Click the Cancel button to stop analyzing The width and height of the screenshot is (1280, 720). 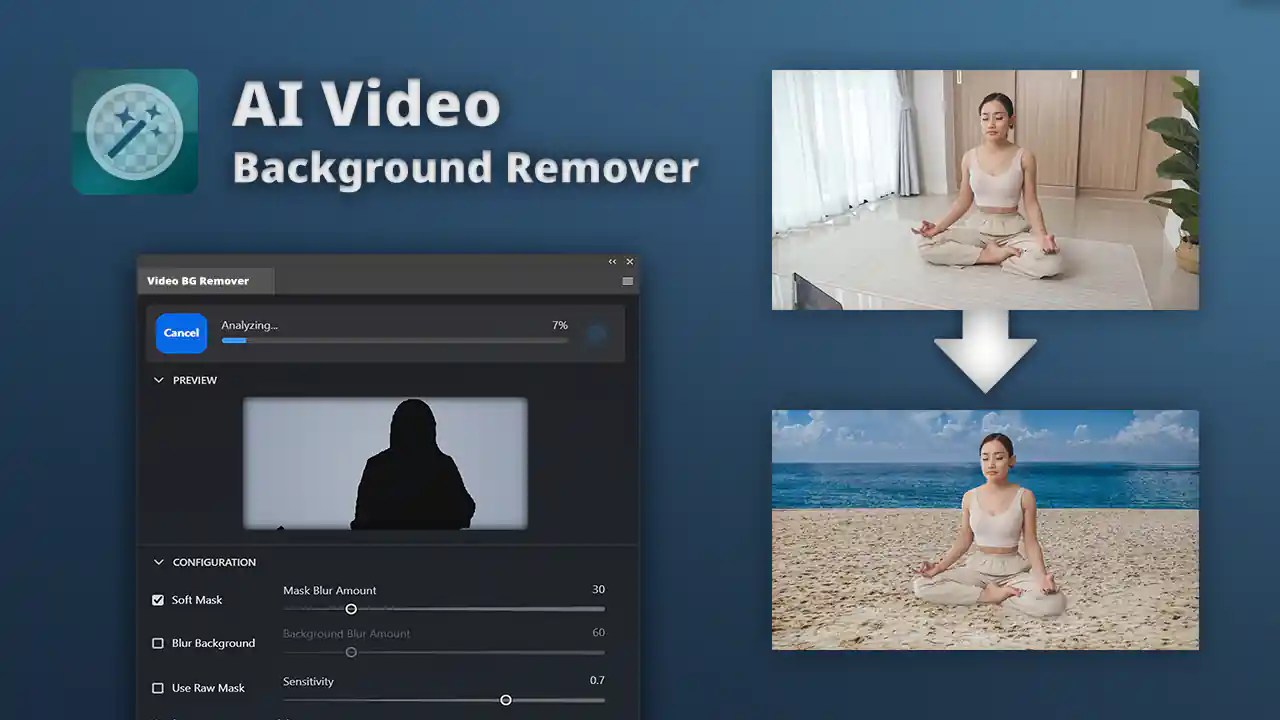[181, 333]
